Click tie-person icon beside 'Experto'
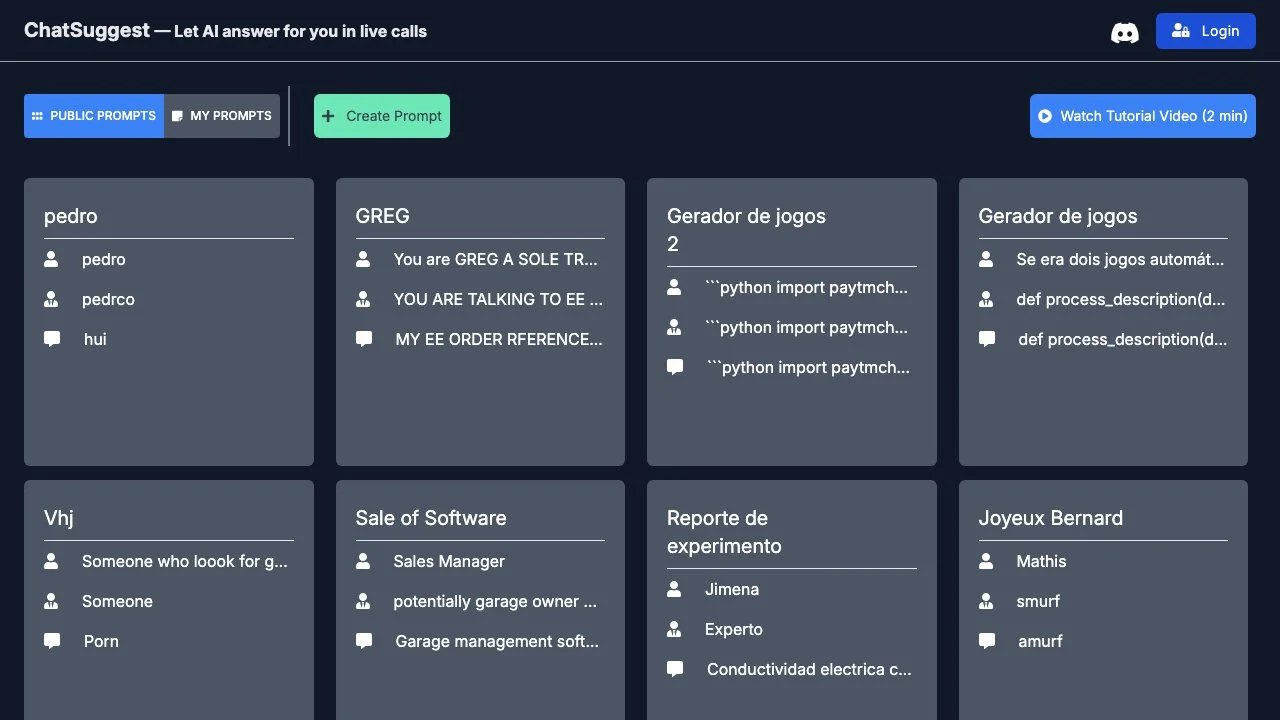 [674, 629]
